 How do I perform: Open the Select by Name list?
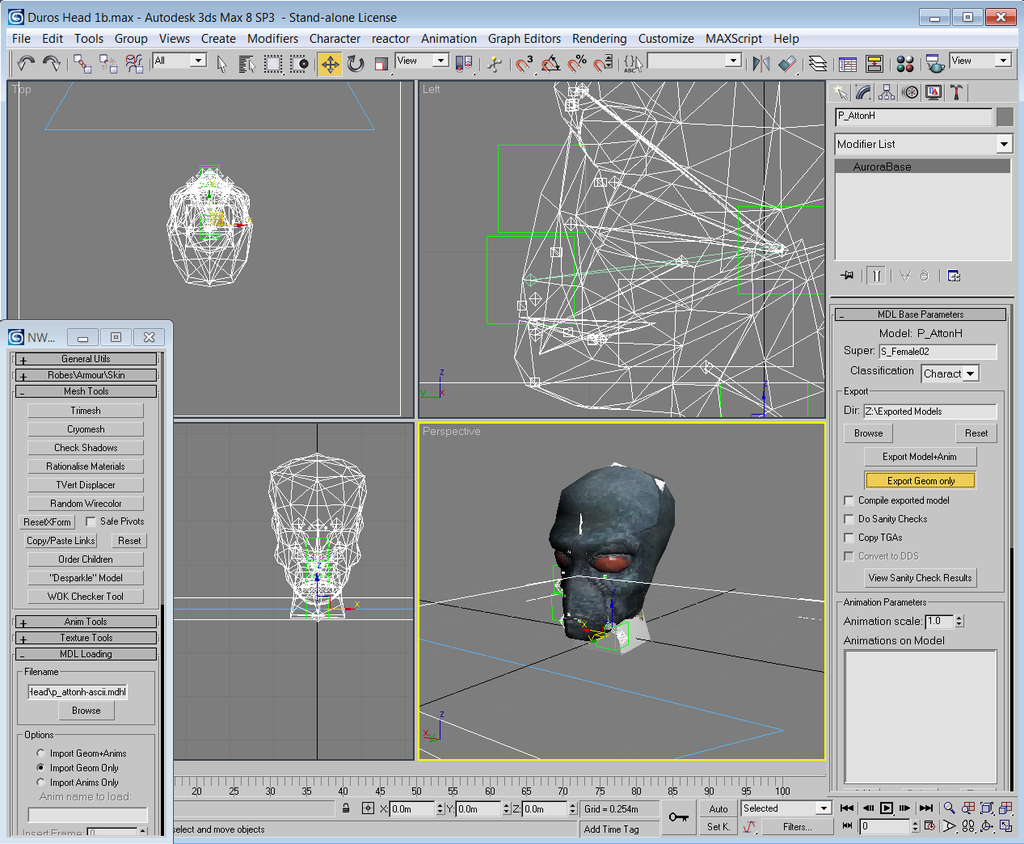[x=246, y=63]
